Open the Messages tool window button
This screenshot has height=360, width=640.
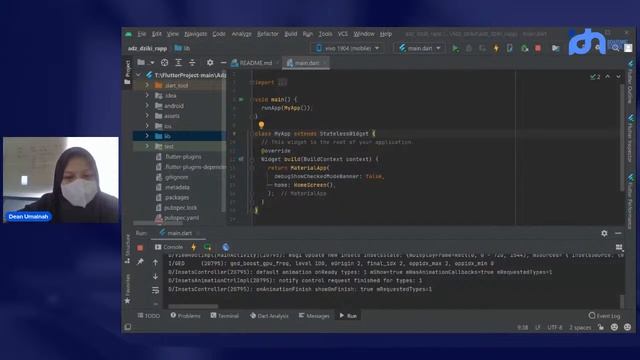click(314, 316)
